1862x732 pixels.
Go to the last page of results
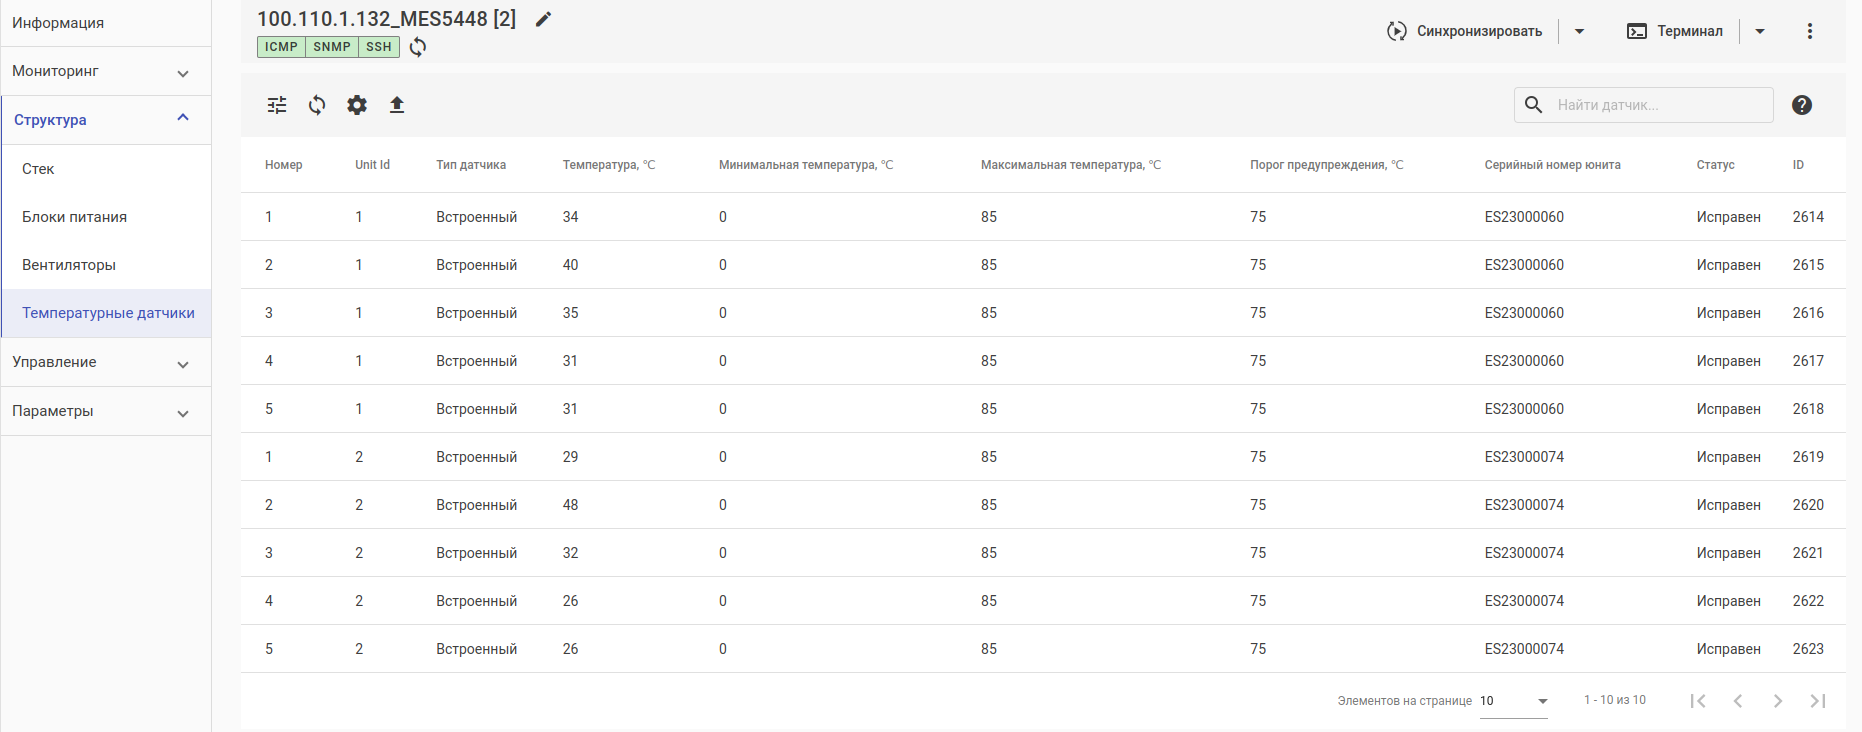pos(1818,701)
